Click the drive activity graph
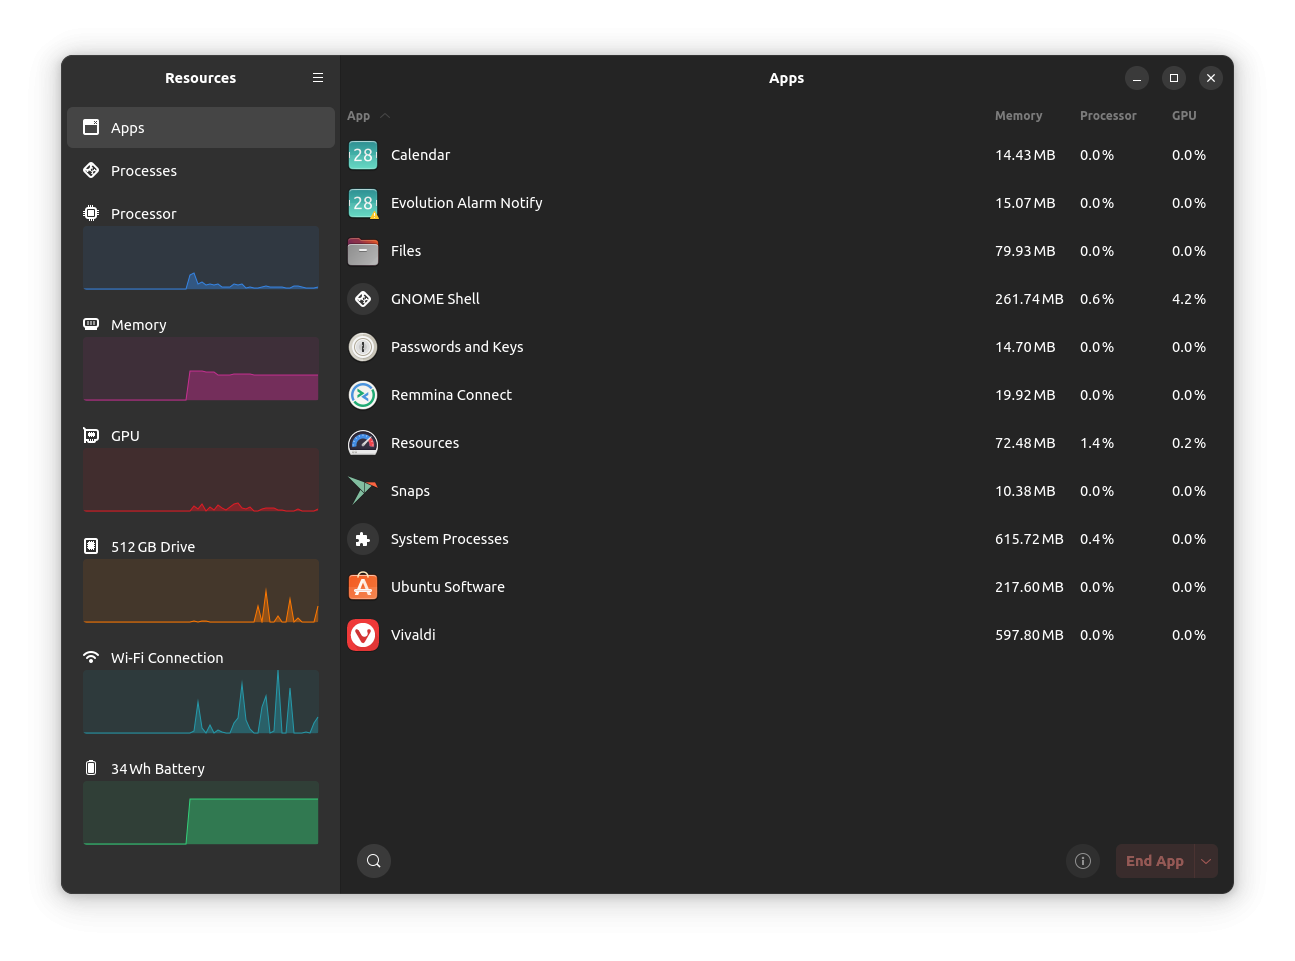This screenshot has width=1295, height=961. (x=201, y=591)
